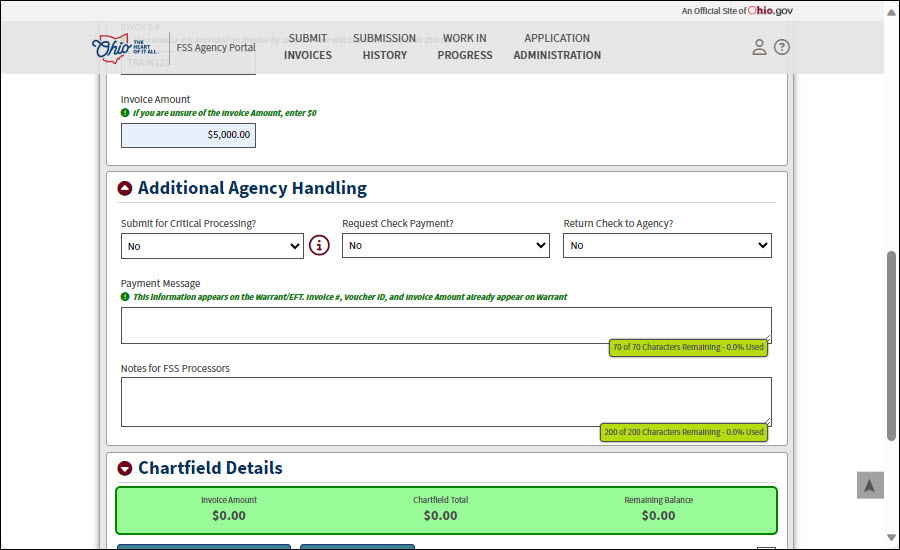Click the vertical scrollbar thumb
The width and height of the screenshot is (900, 550).
point(891,346)
